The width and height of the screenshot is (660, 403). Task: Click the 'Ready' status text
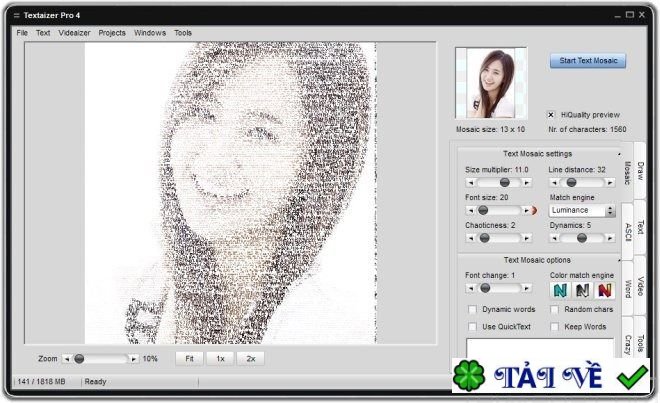pos(95,382)
